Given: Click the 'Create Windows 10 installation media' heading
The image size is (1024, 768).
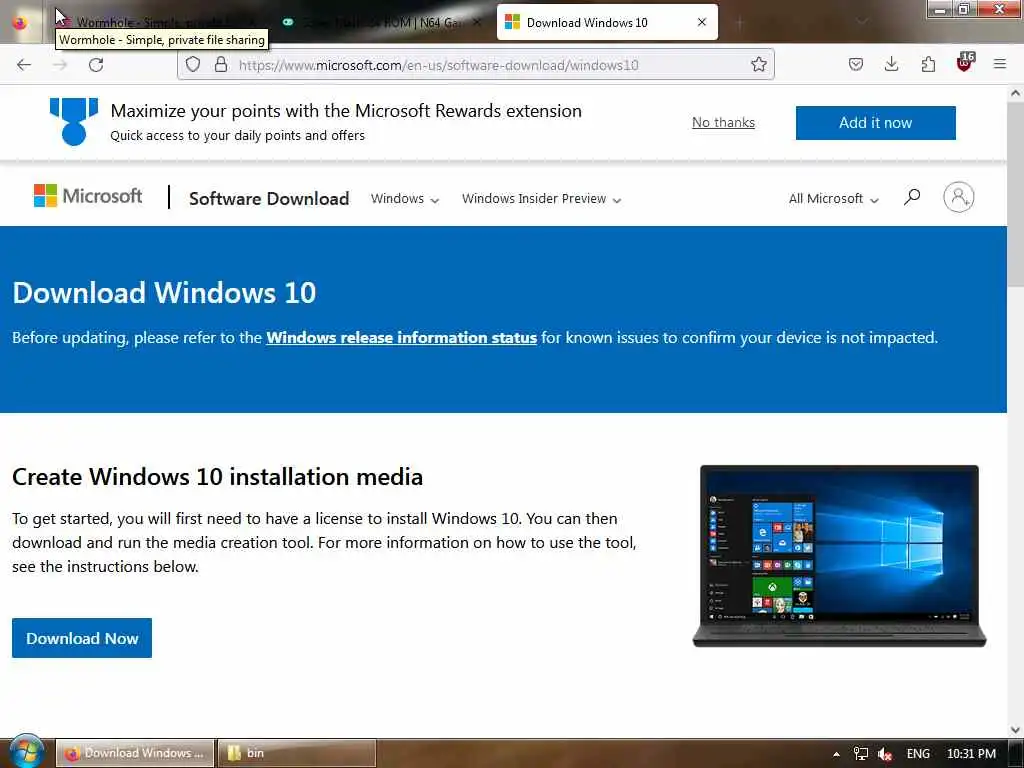Looking at the screenshot, I should tap(217, 477).
